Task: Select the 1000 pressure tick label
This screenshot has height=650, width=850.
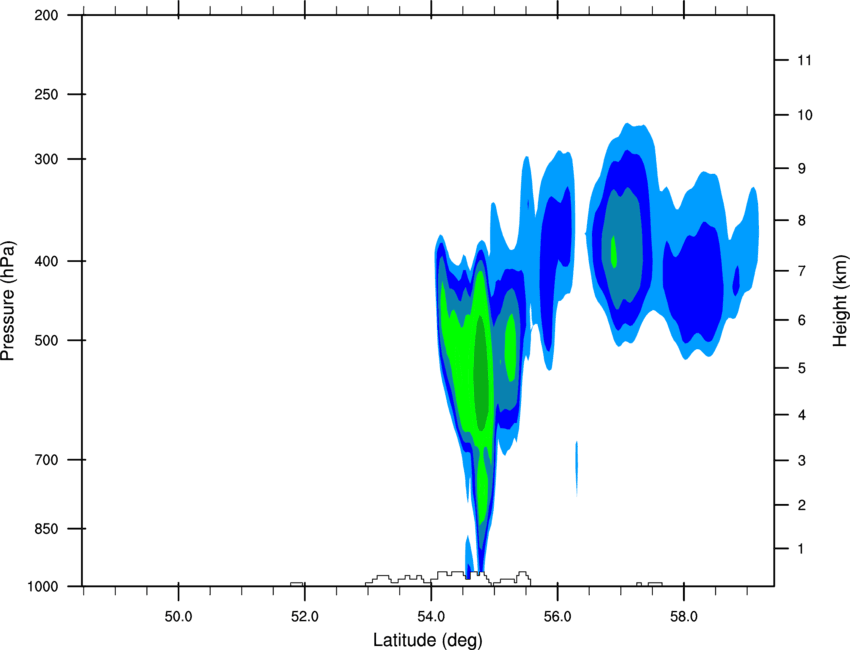Action: point(42,587)
